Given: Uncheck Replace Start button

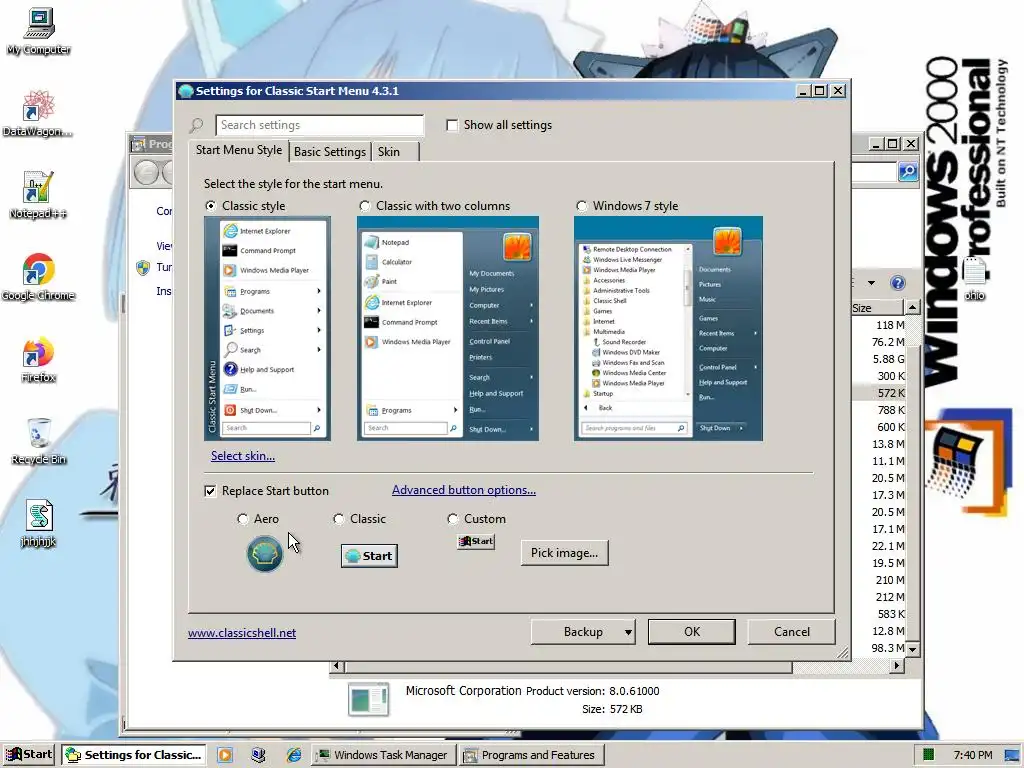Looking at the screenshot, I should (x=210, y=491).
